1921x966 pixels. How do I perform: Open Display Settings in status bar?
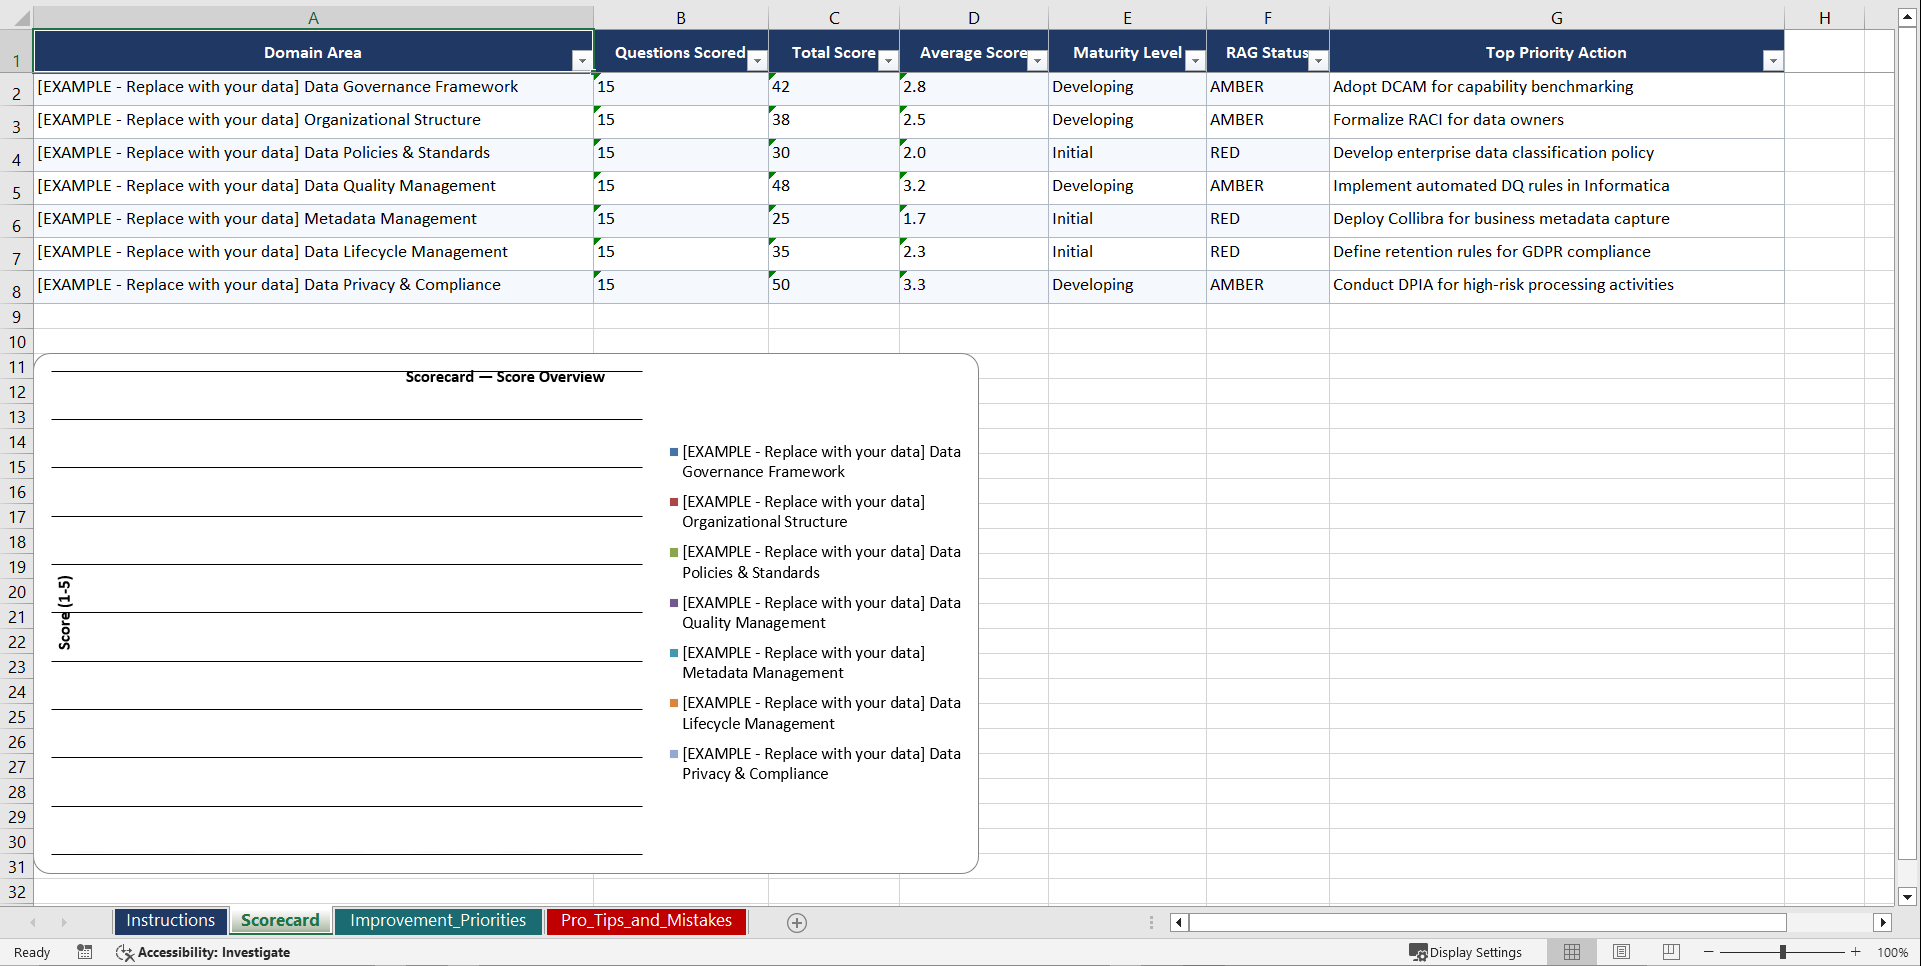1466,952
